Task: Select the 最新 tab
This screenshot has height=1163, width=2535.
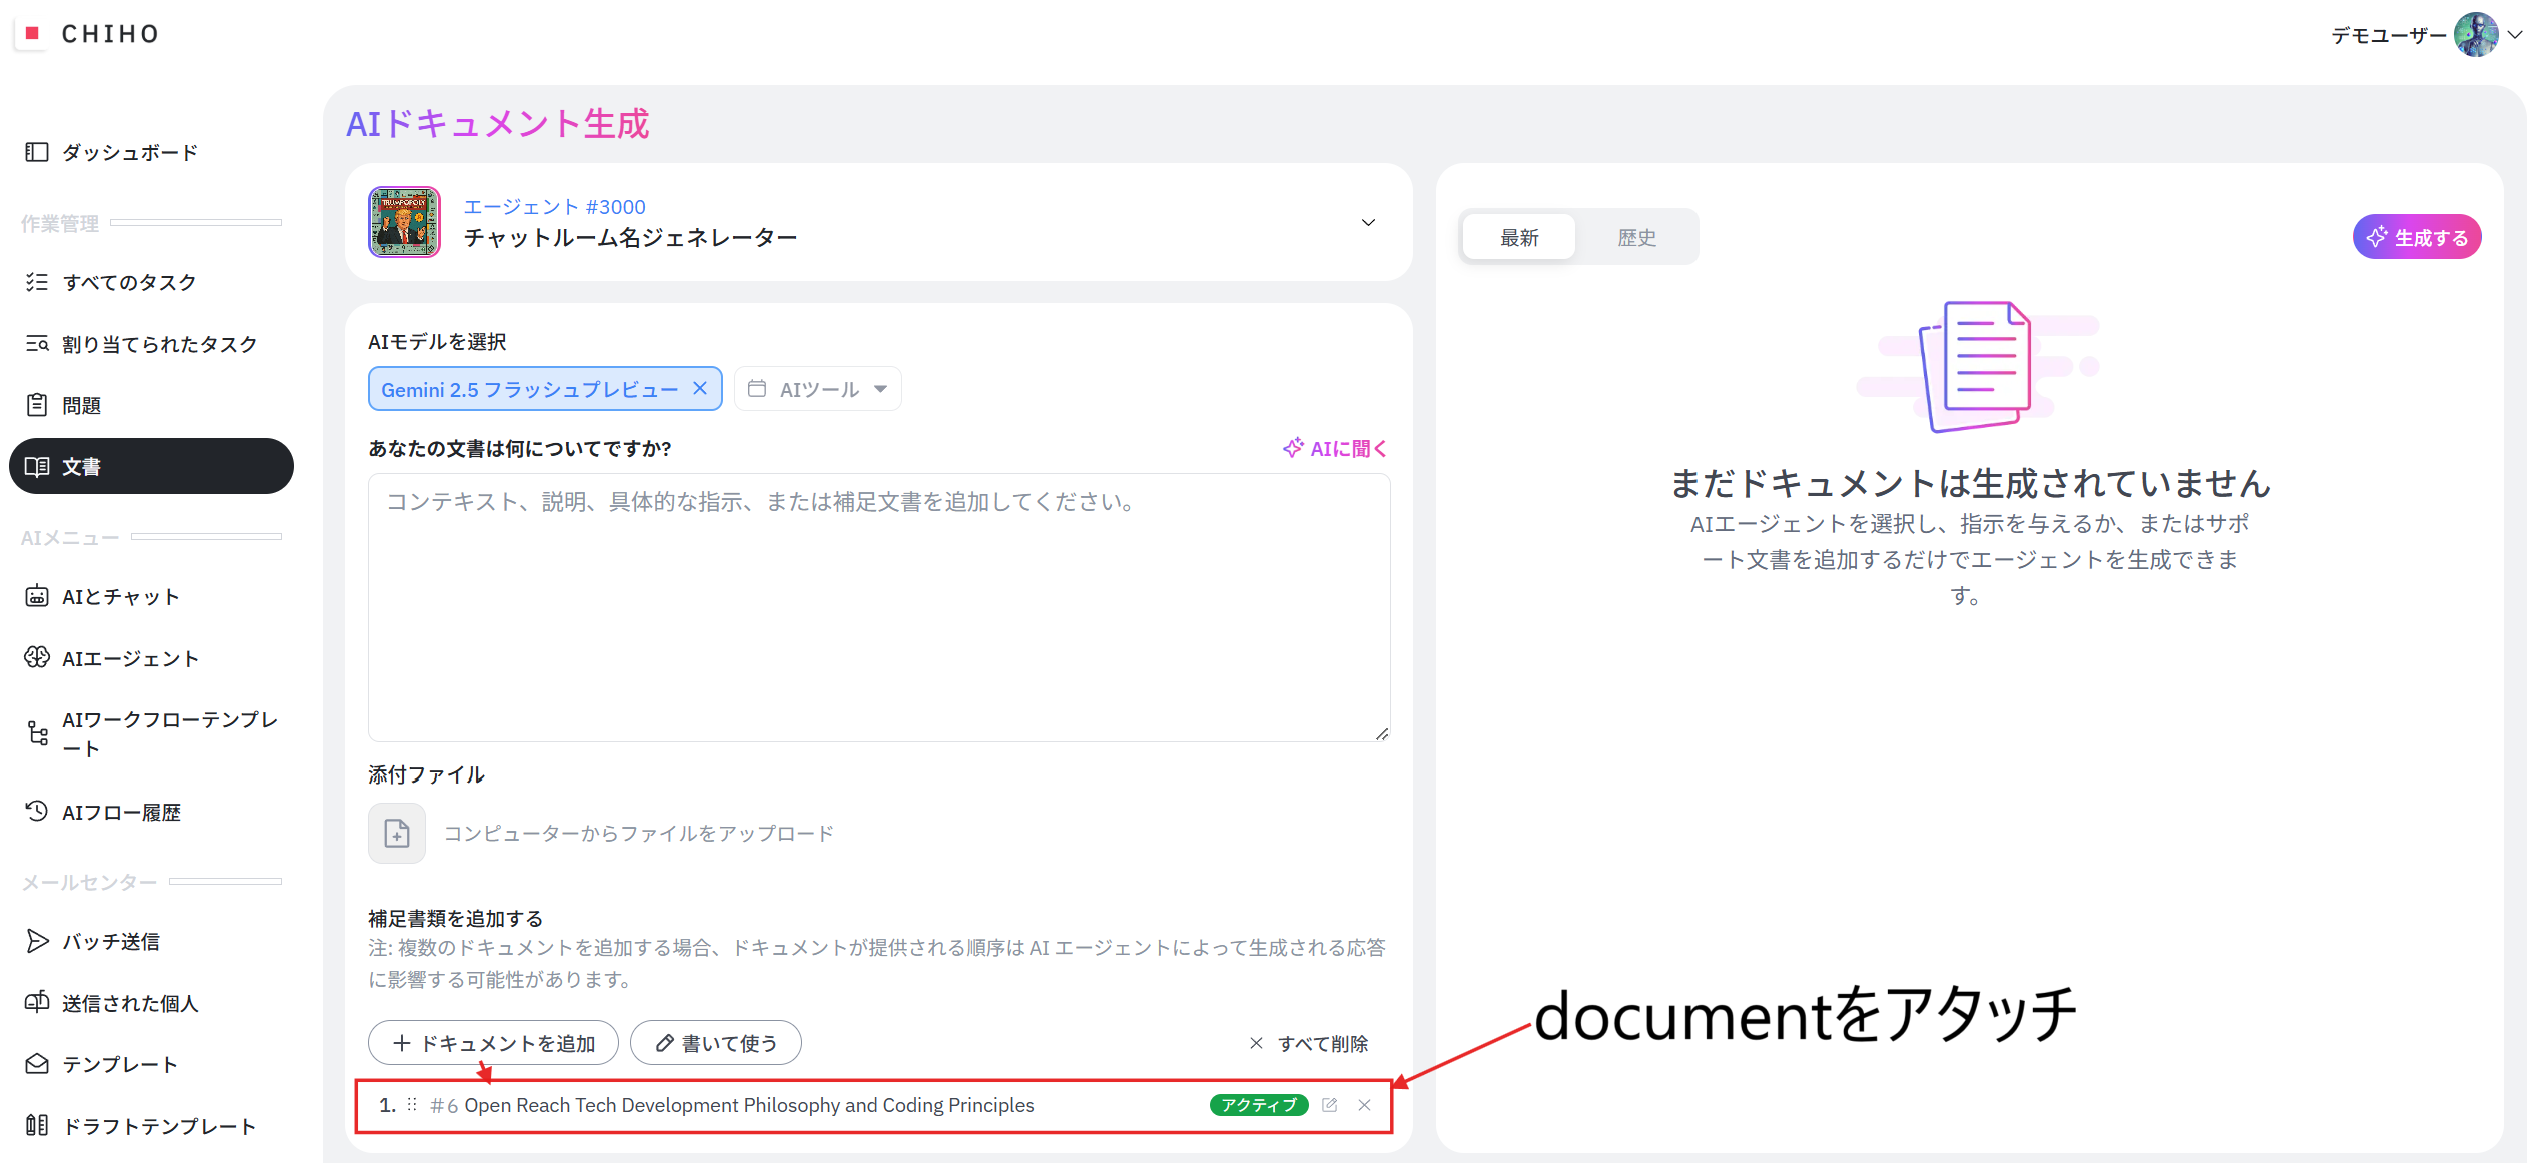Action: pos(1518,238)
